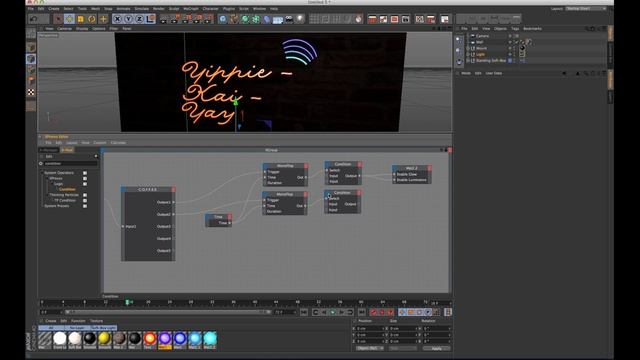Image resolution: width=640 pixels, height=360 pixels.
Task: Expand System Operators tree item
Action: point(42,173)
